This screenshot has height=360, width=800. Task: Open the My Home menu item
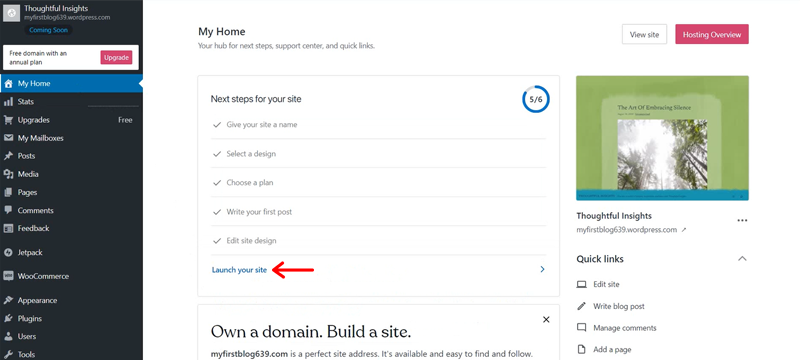(71, 84)
